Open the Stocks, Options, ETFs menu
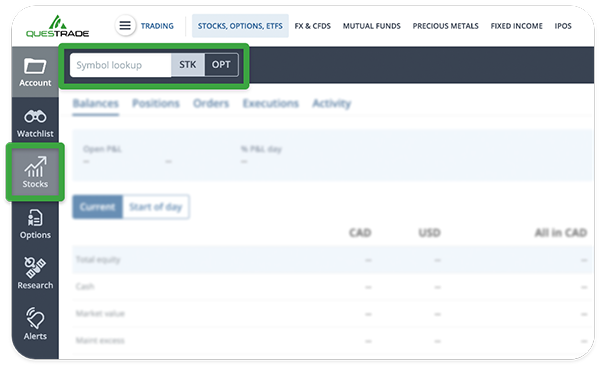600x365 pixels. pos(240,26)
